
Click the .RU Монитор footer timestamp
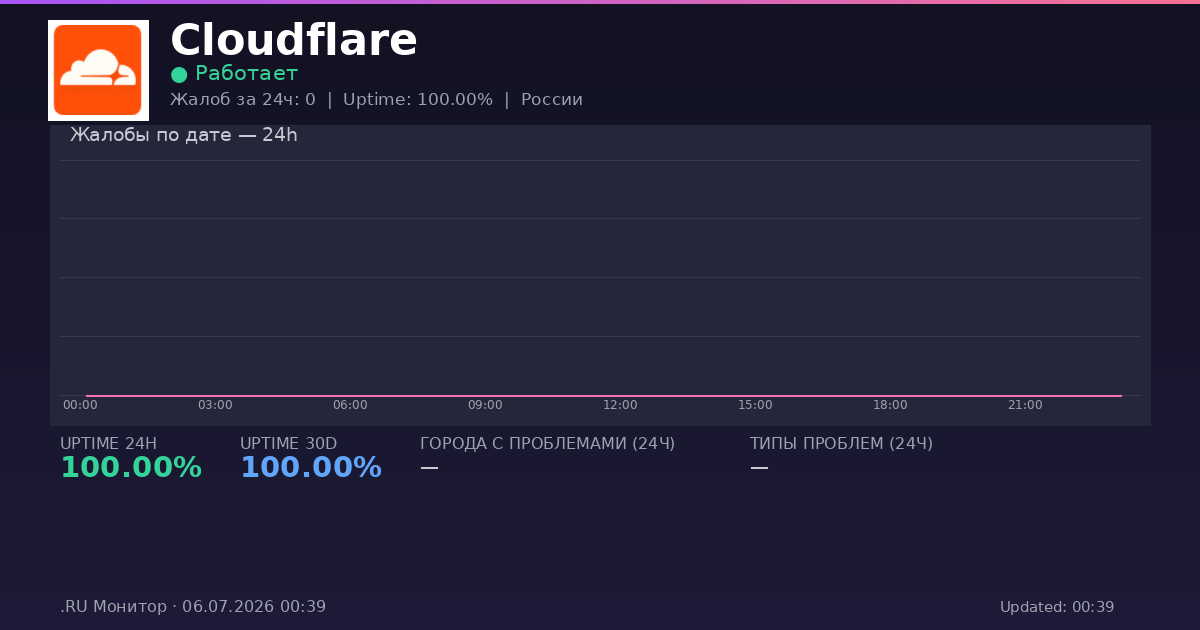[x=193, y=607]
